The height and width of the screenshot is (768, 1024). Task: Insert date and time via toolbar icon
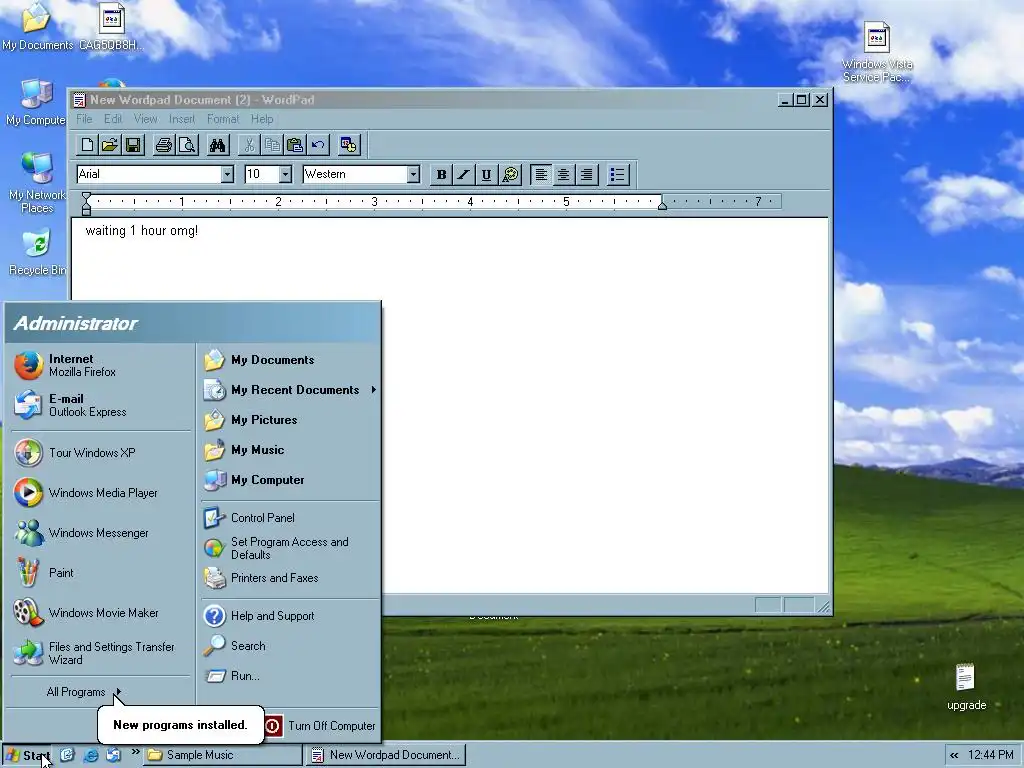click(x=349, y=145)
